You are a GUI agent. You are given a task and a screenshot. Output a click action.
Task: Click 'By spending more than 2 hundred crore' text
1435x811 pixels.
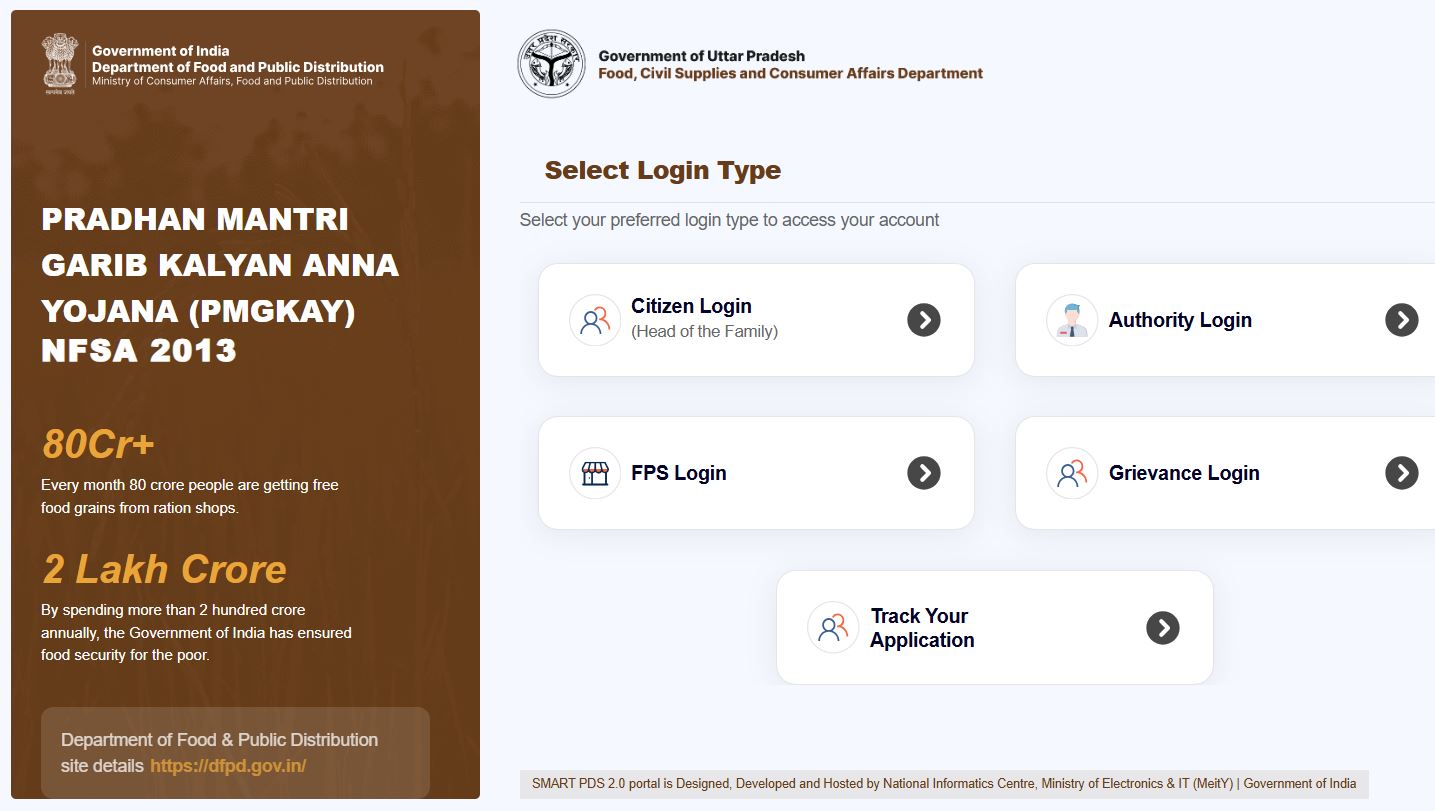(x=196, y=632)
